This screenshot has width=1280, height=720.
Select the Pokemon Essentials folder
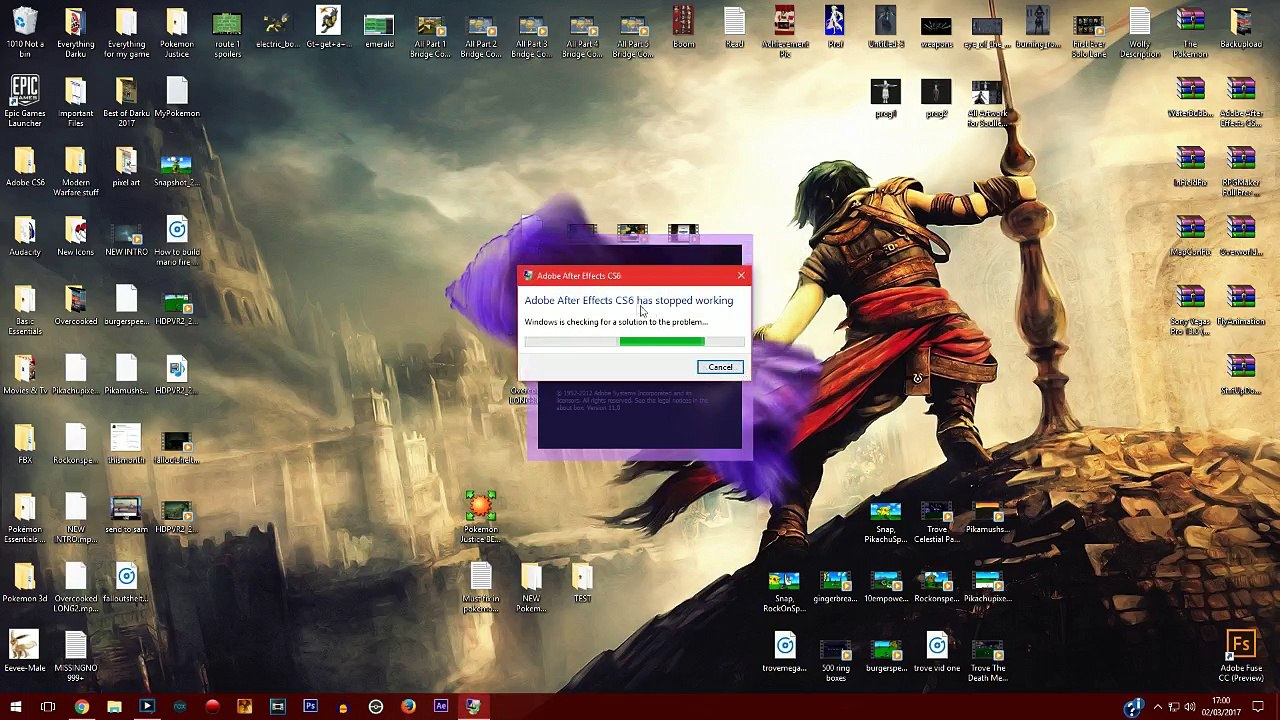(25, 516)
